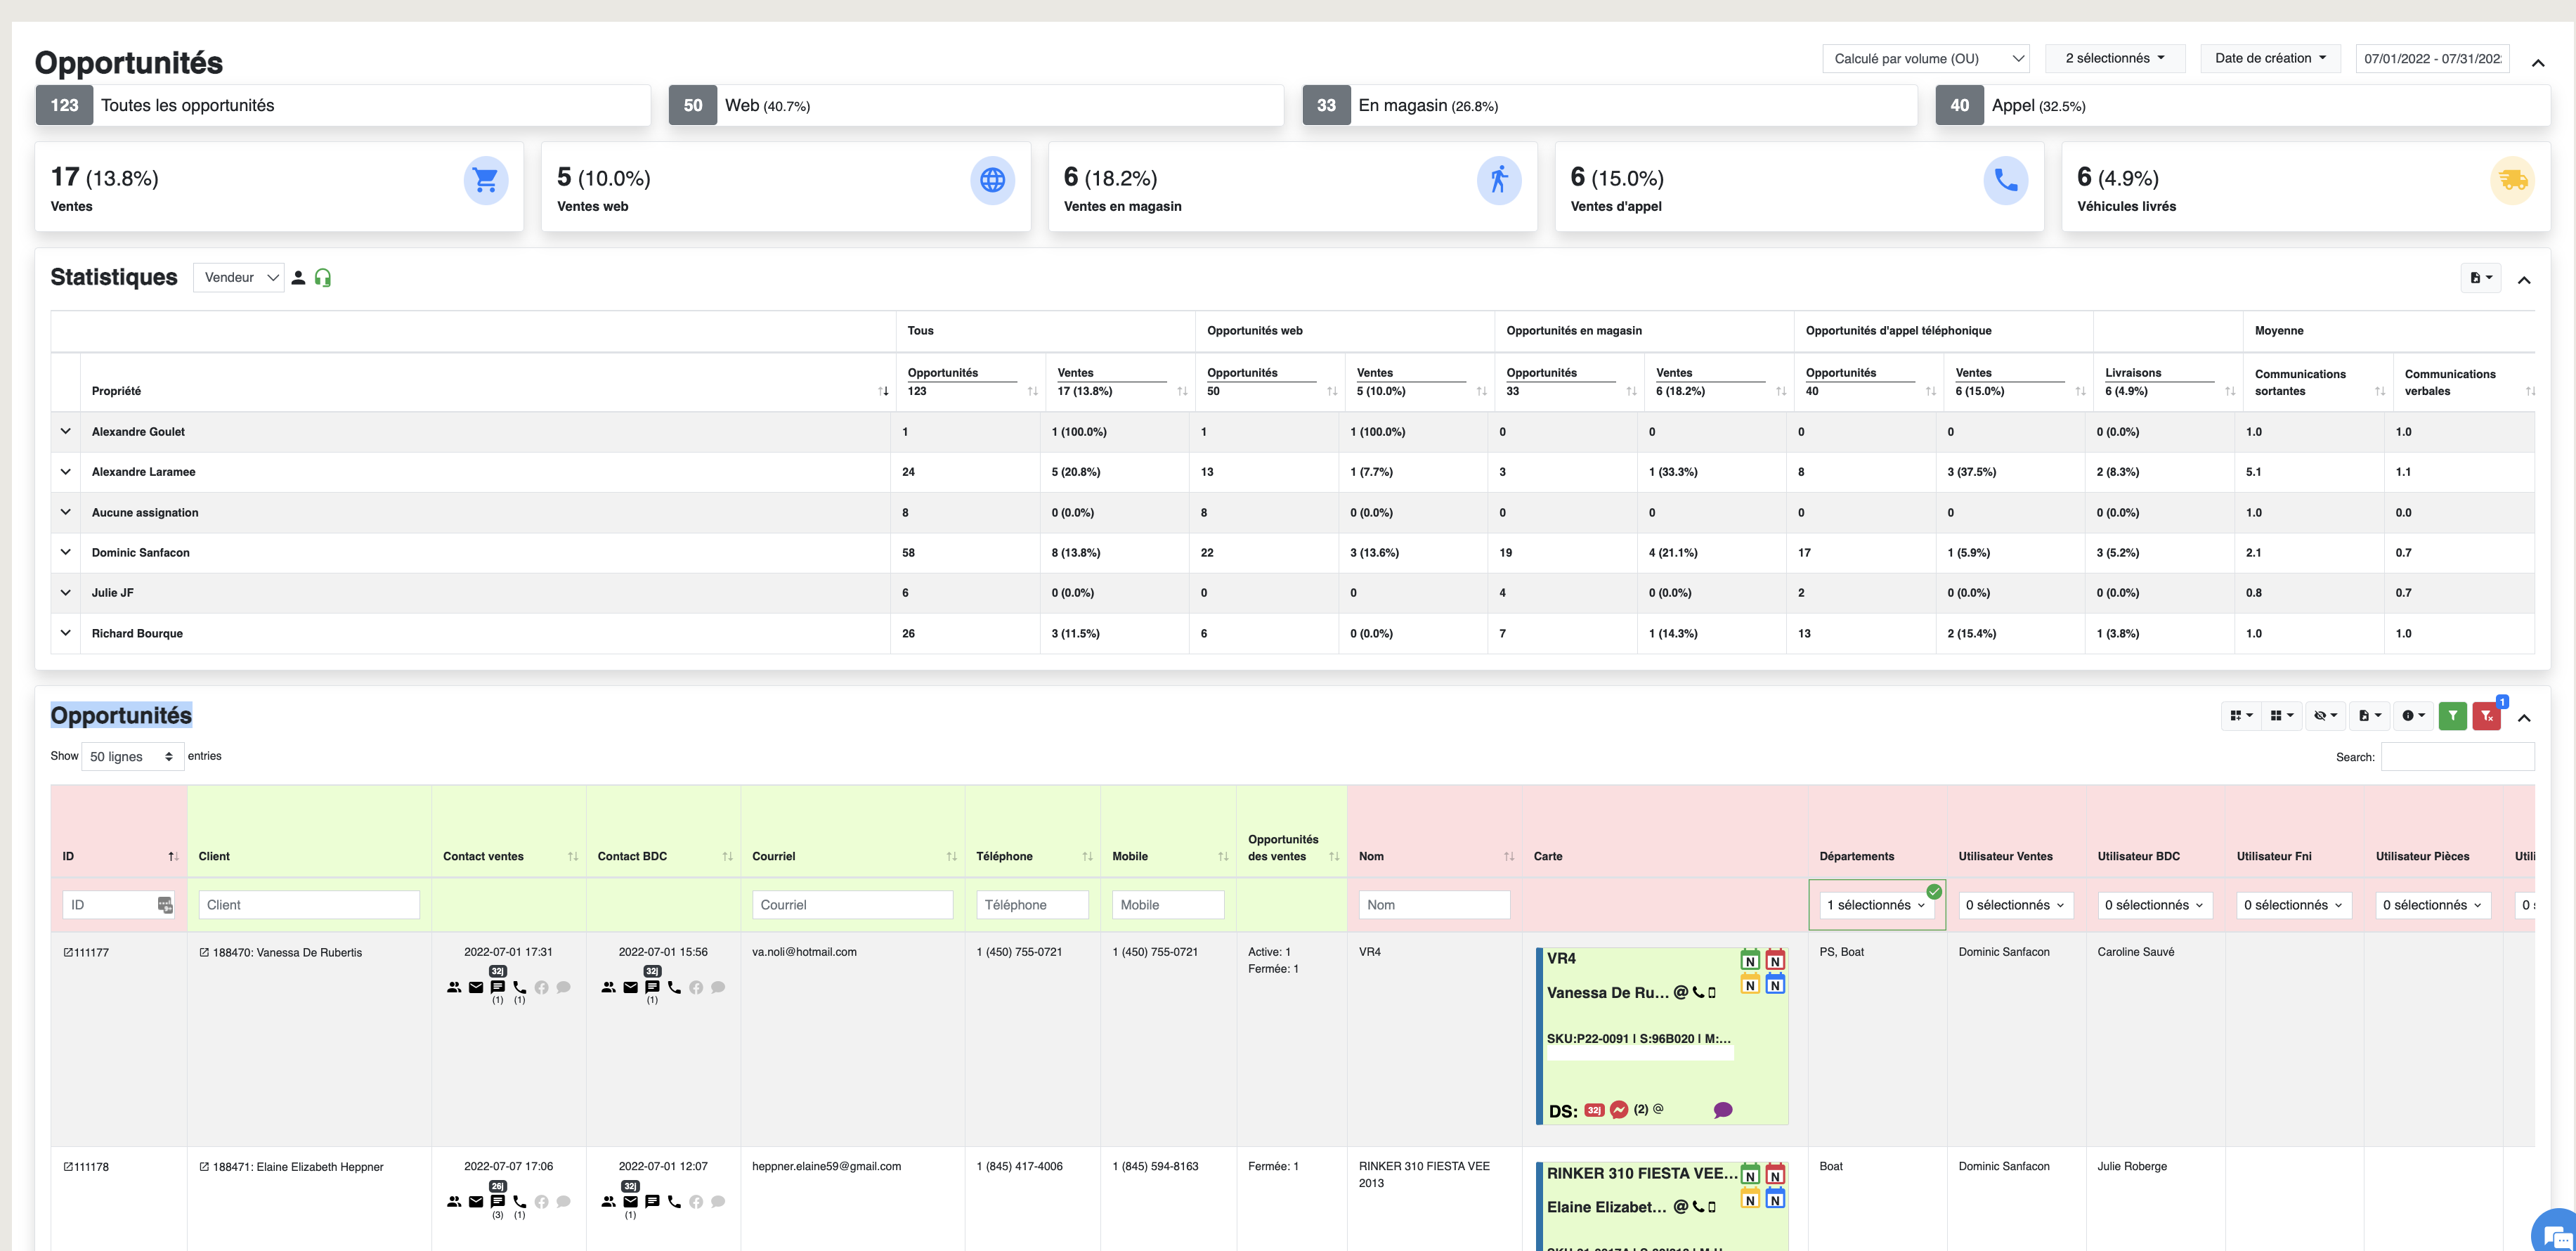Select the En magasin (26.8%) tab
This screenshot has width=2576, height=1251.
[1610, 105]
